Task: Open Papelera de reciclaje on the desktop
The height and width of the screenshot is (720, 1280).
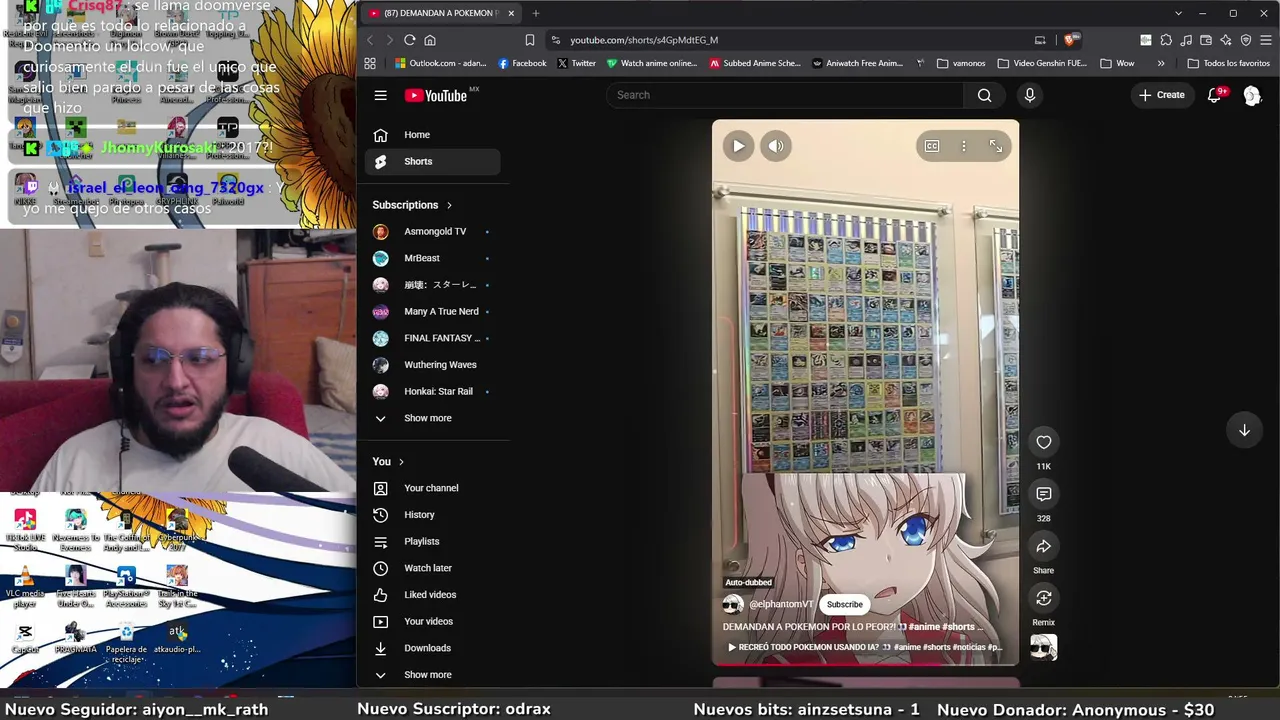Action: (x=126, y=643)
